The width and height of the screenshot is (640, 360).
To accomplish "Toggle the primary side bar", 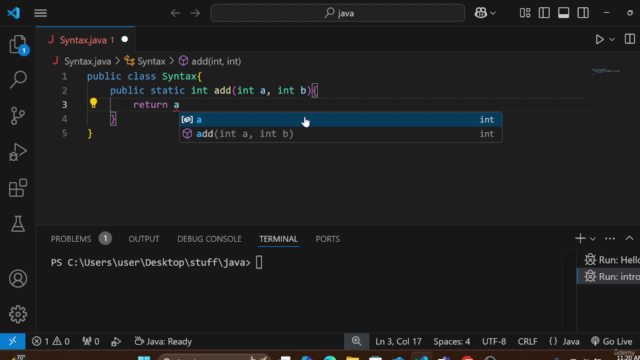I will pos(544,13).
